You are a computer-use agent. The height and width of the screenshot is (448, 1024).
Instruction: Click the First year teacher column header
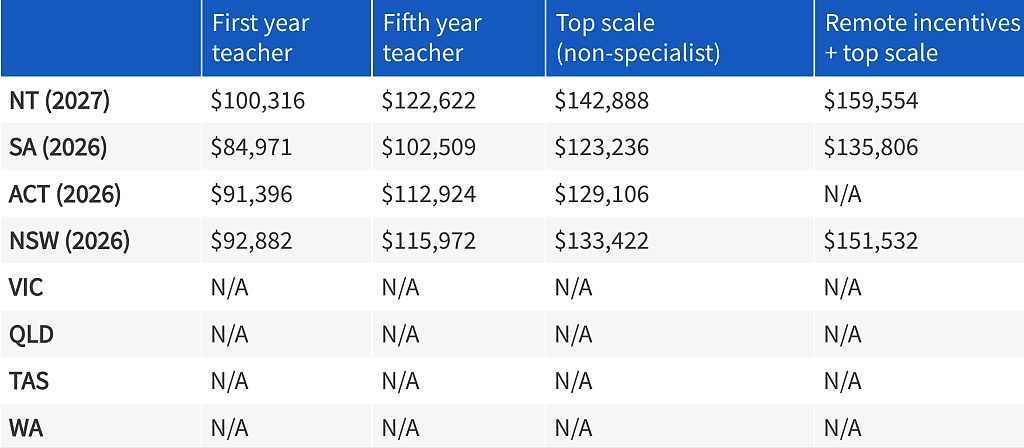pyautogui.click(x=260, y=38)
